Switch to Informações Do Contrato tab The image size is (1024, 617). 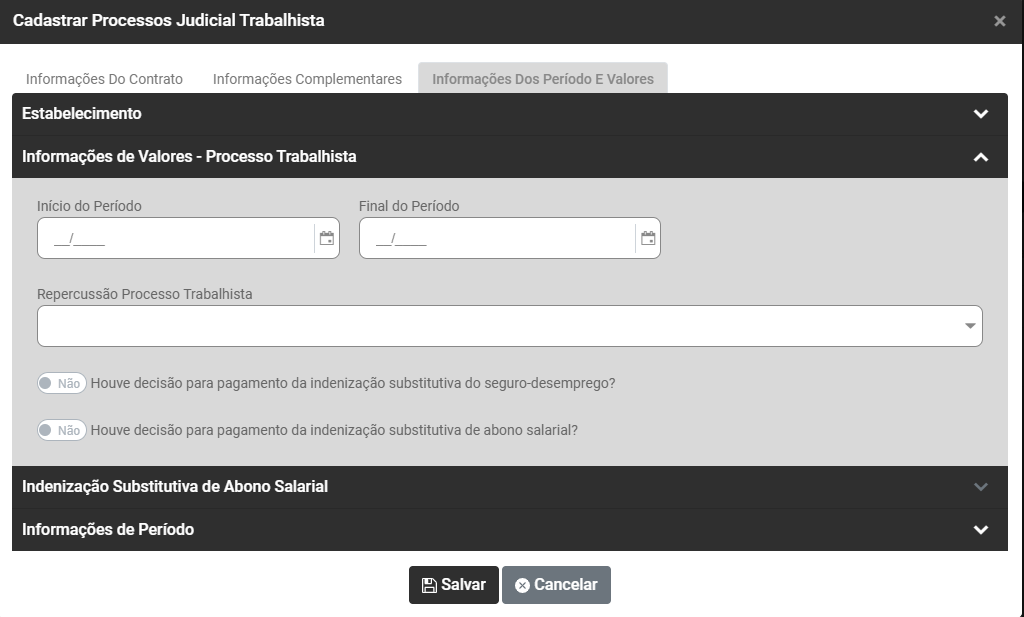click(104, 79)
